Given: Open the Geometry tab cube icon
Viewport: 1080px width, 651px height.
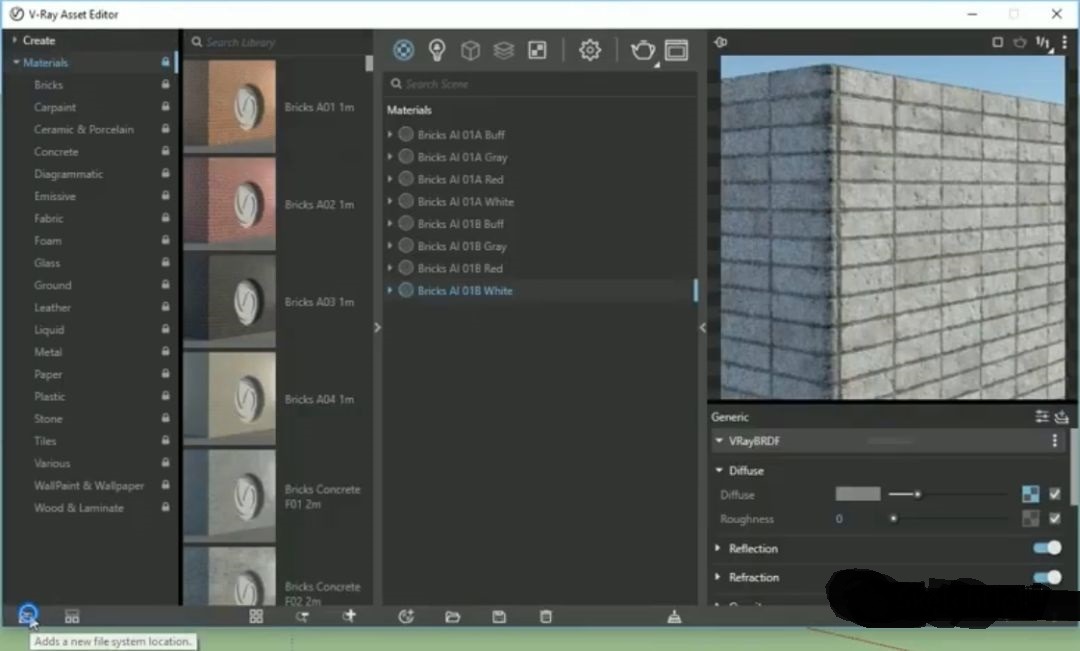Looking at the screenshot, I should (x=470, y=50).
